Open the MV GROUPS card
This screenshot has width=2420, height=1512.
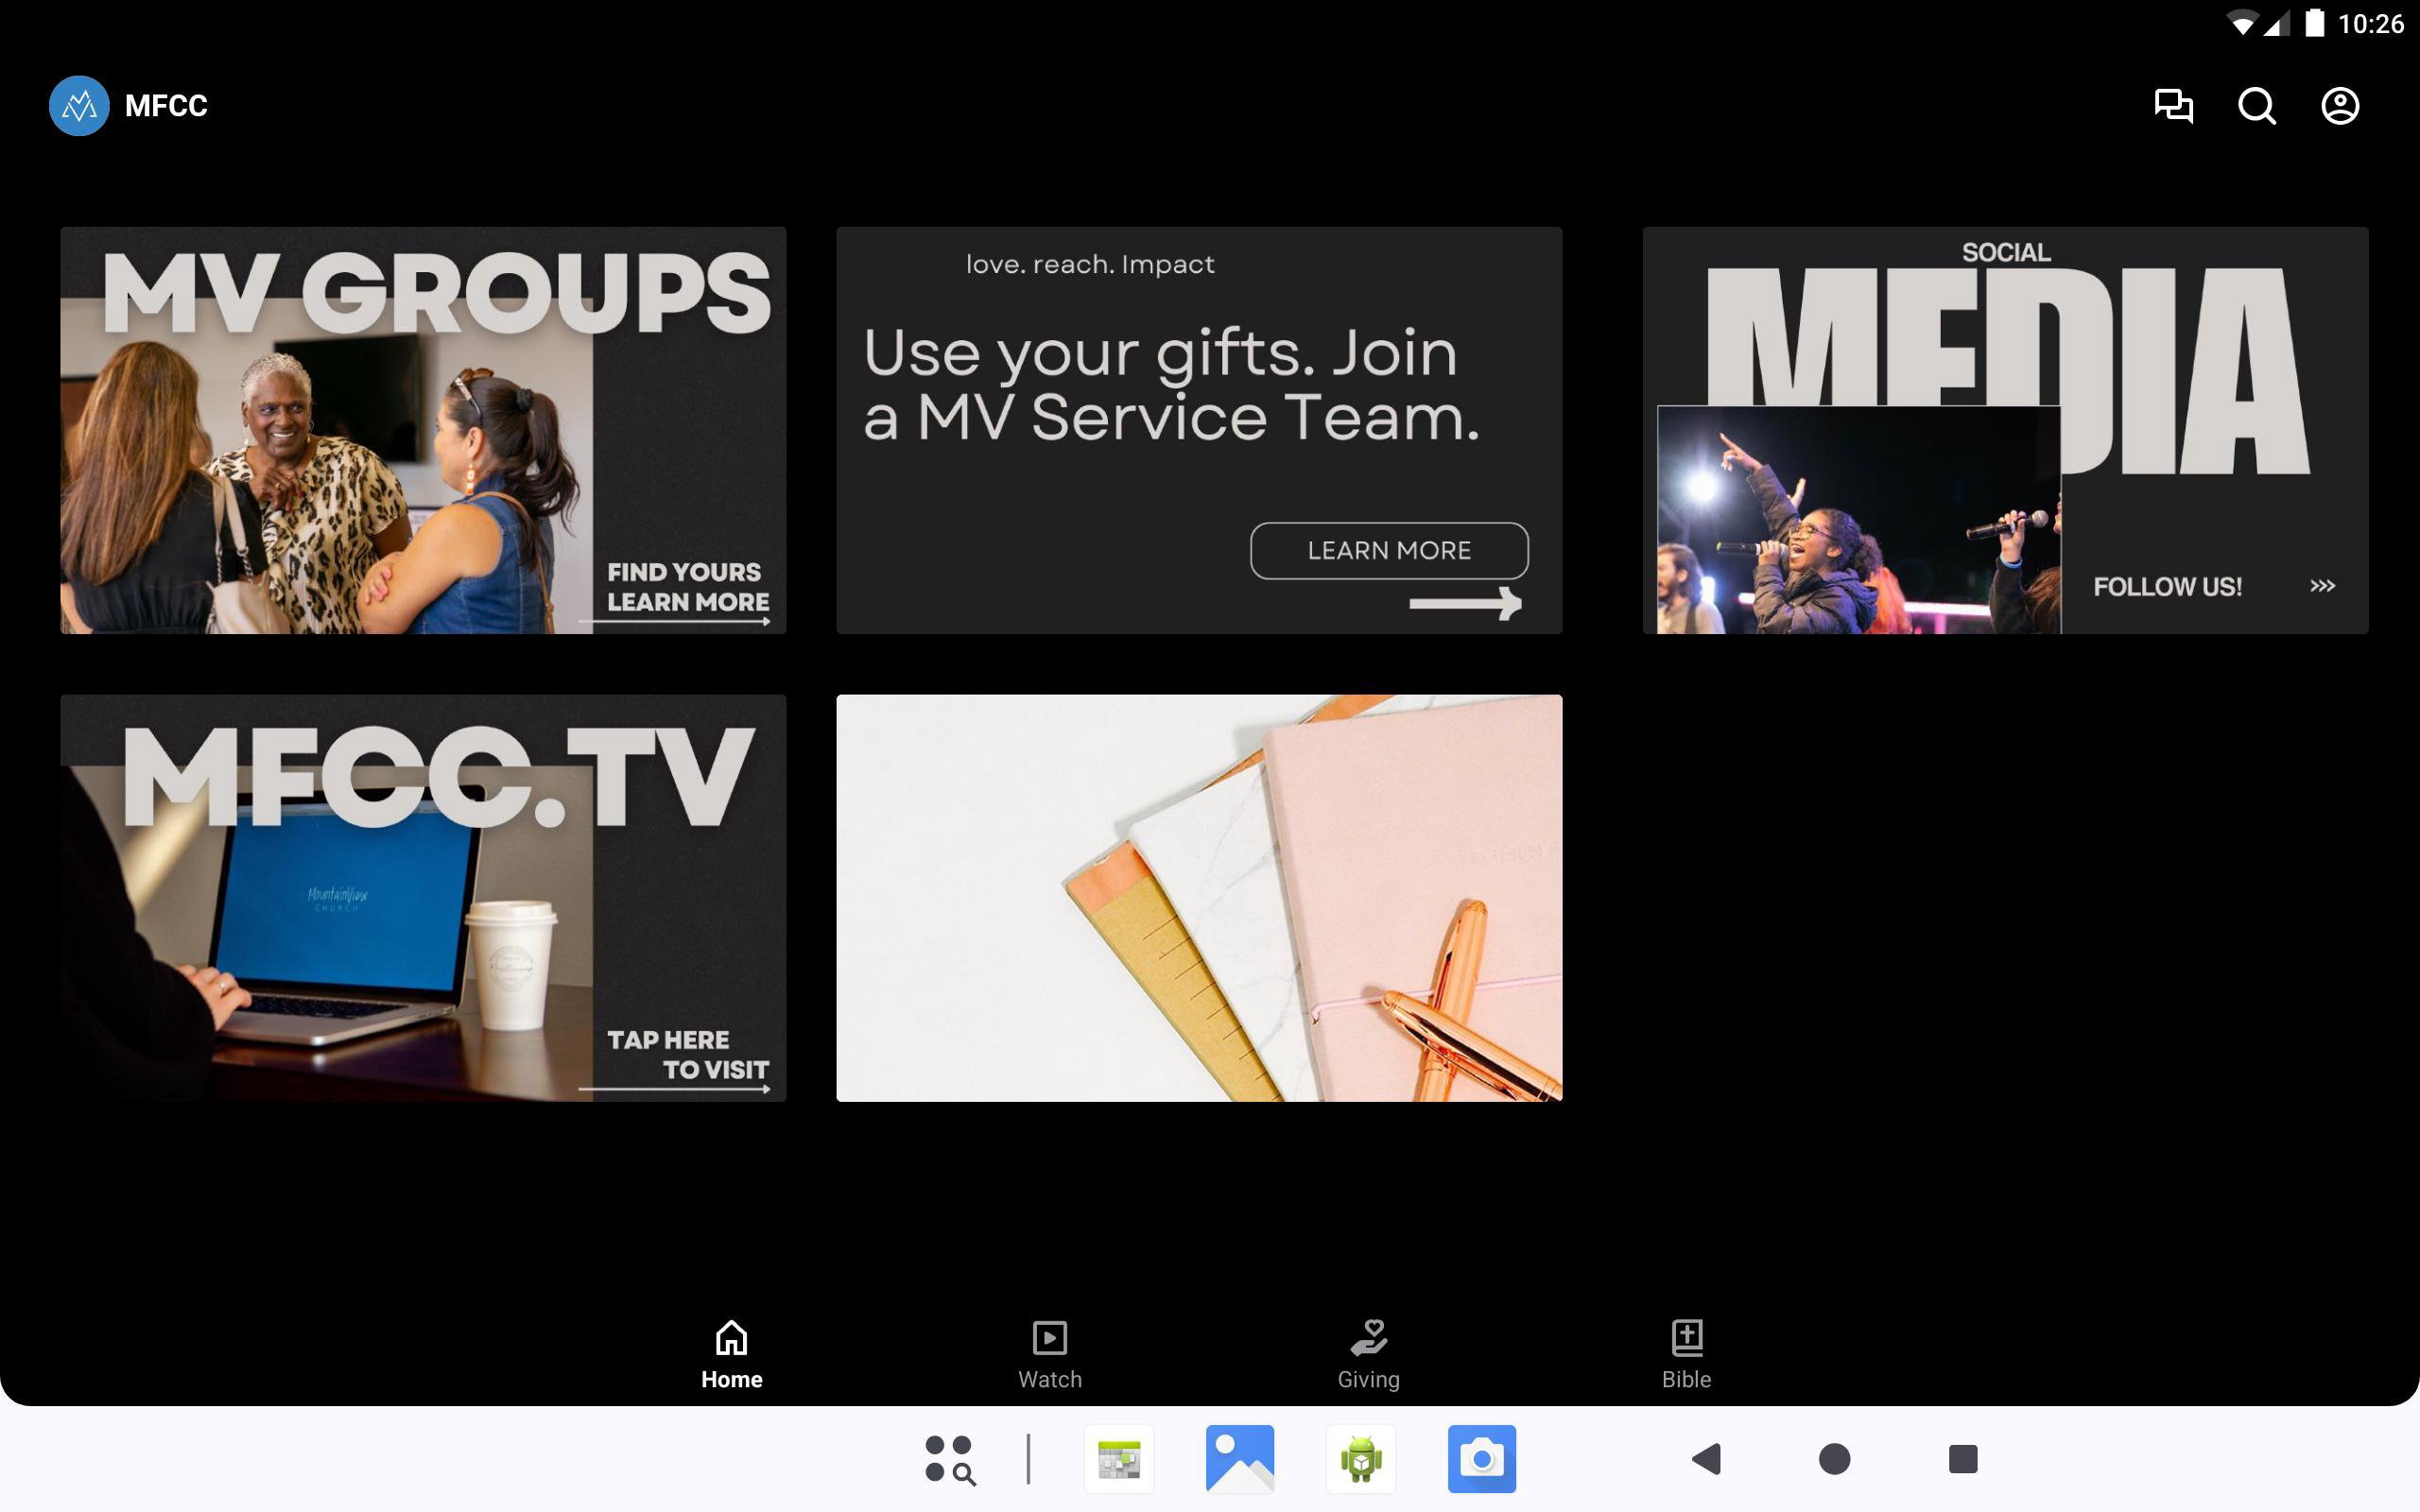[423, 430]
